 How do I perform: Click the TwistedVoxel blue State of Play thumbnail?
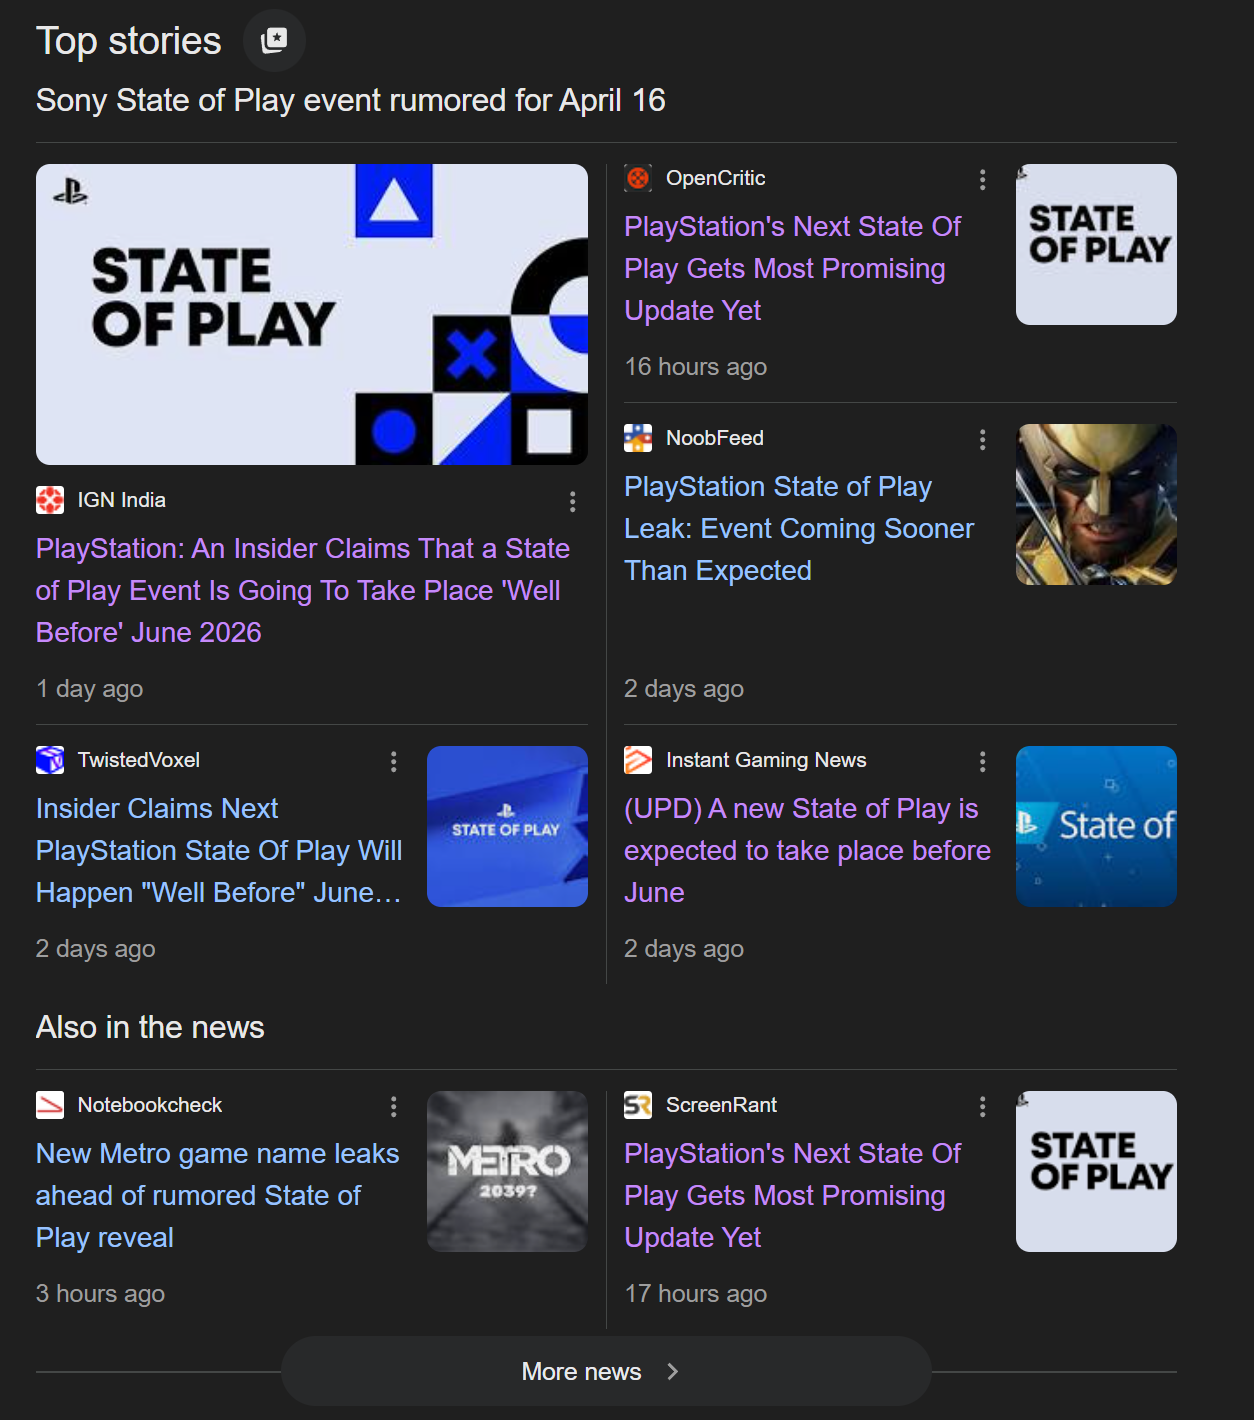tap(507, 826)
